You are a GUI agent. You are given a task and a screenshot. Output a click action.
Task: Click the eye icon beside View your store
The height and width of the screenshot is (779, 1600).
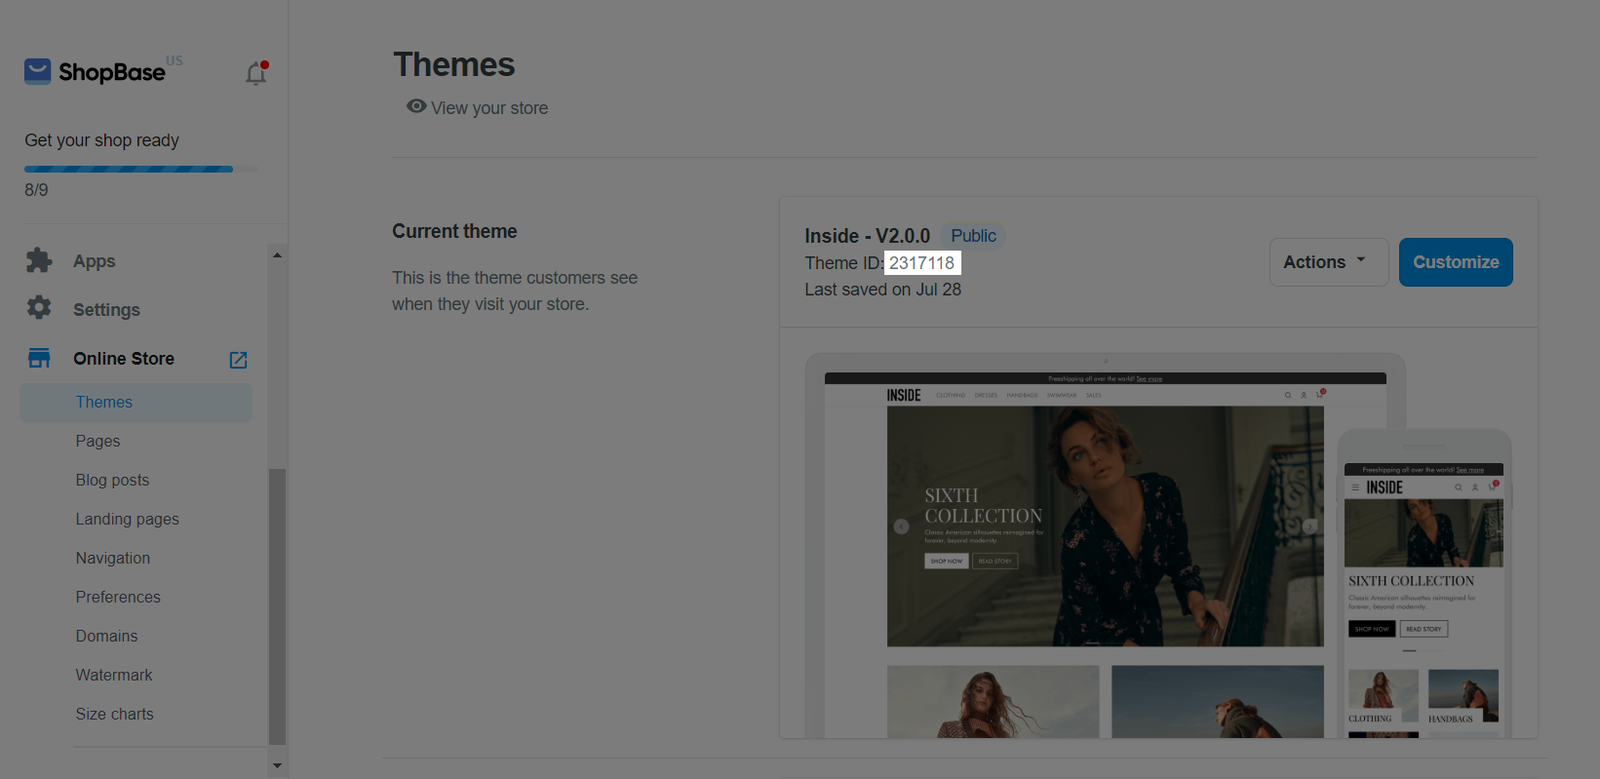tap(416, 107)
